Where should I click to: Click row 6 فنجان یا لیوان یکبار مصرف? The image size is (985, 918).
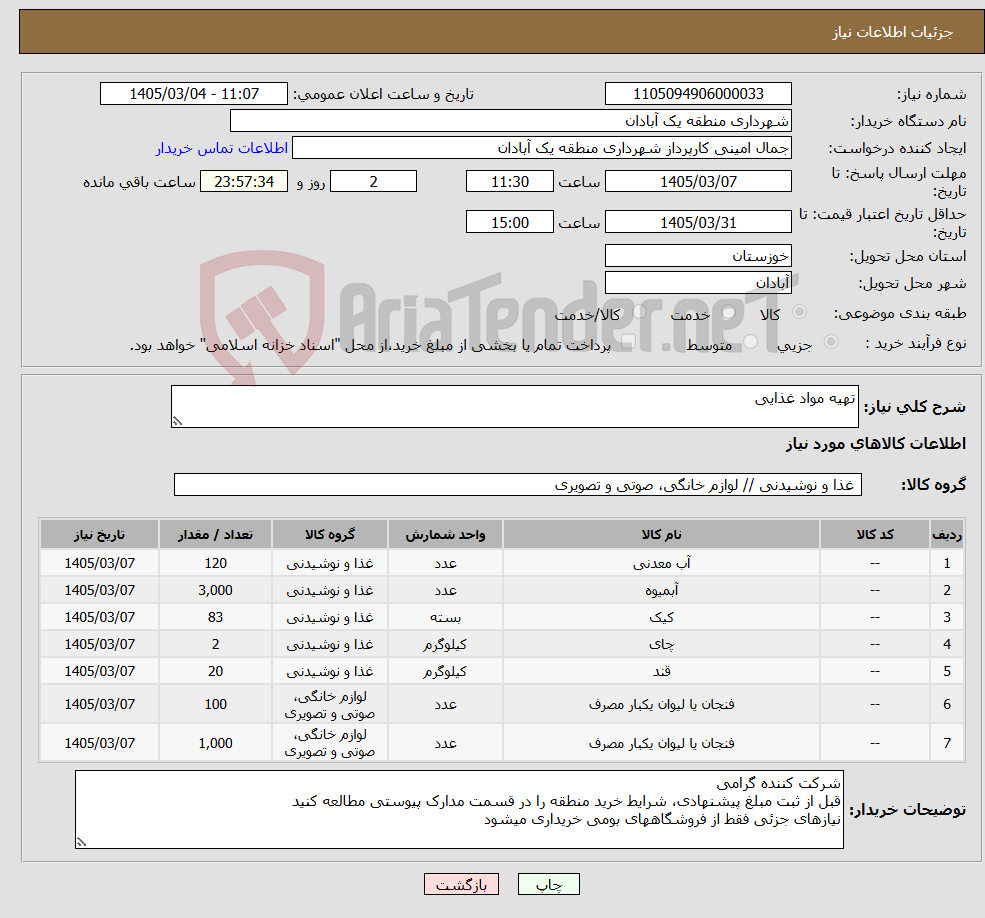[661, 704]
